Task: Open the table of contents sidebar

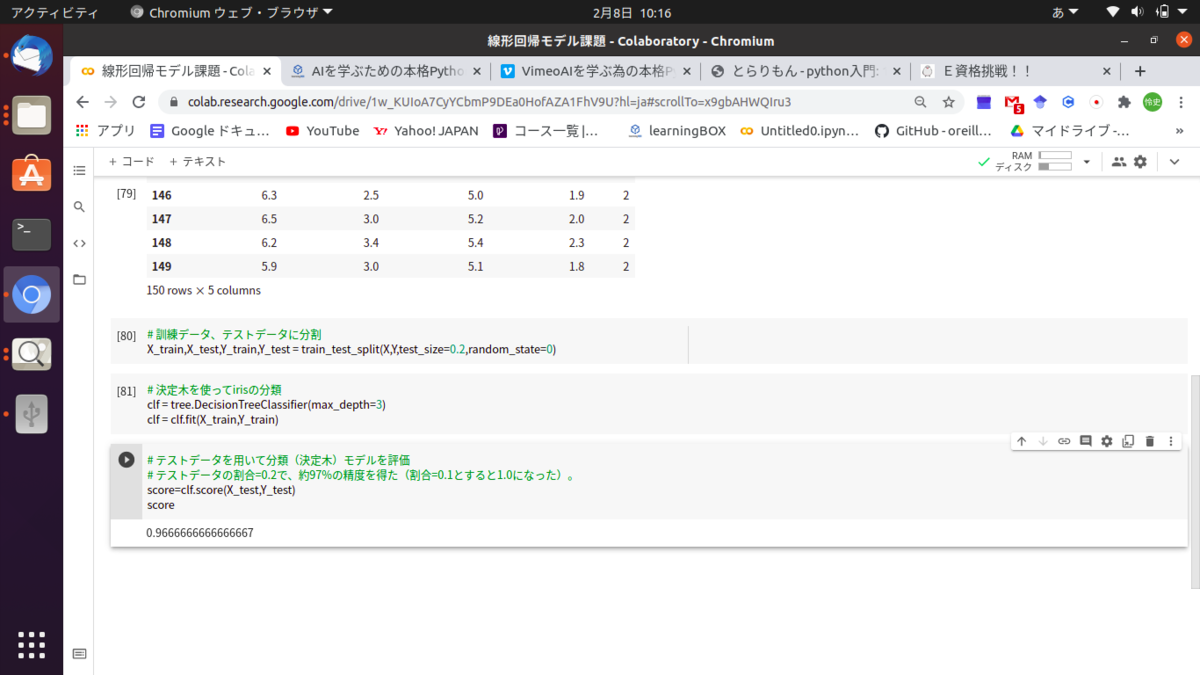Action: (80, 171)
